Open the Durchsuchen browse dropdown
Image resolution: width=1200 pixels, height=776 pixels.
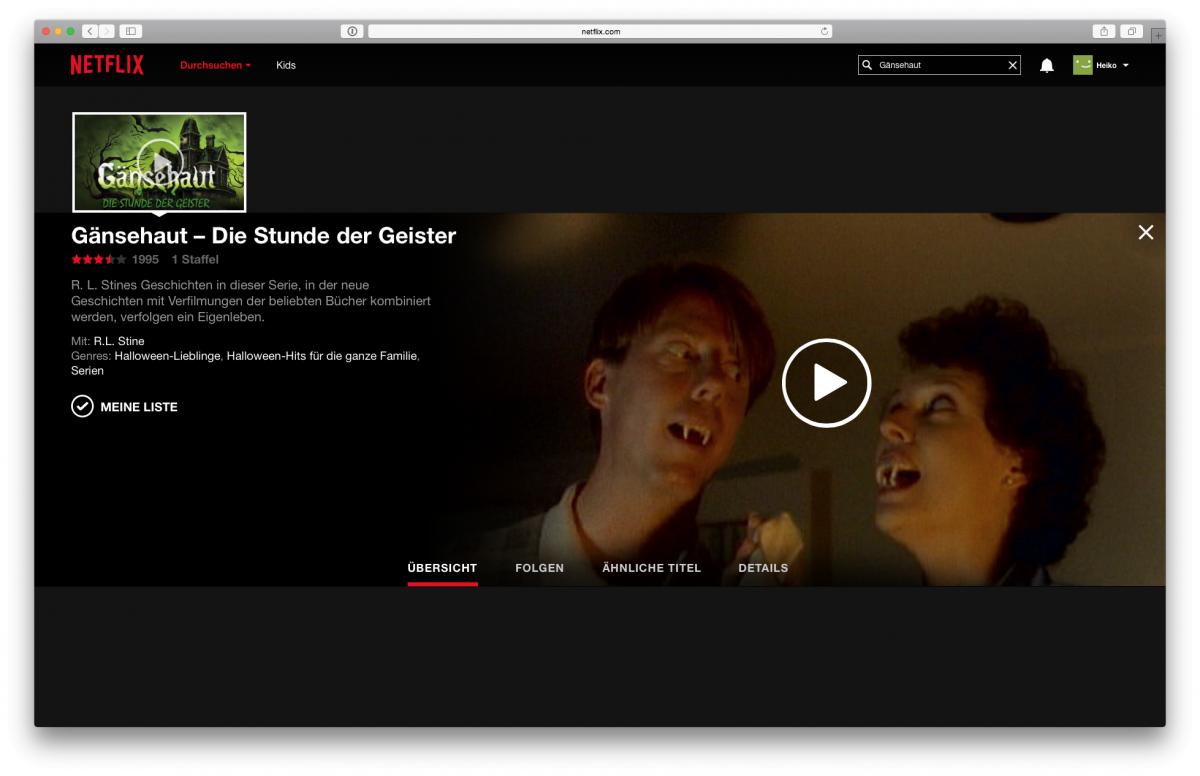[x=215, y=65]
